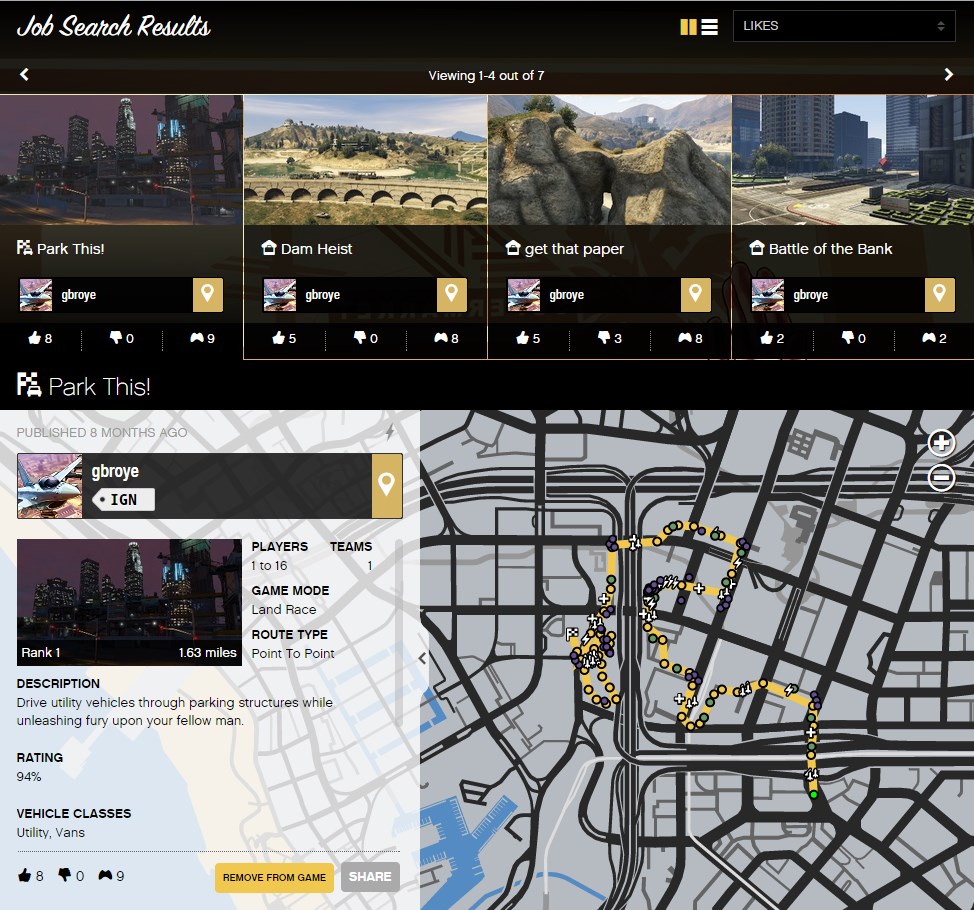The width and height of the screenshot is (974, 910).
Task: Click the race finish flag marker on map
Action: tap(571, 634)
